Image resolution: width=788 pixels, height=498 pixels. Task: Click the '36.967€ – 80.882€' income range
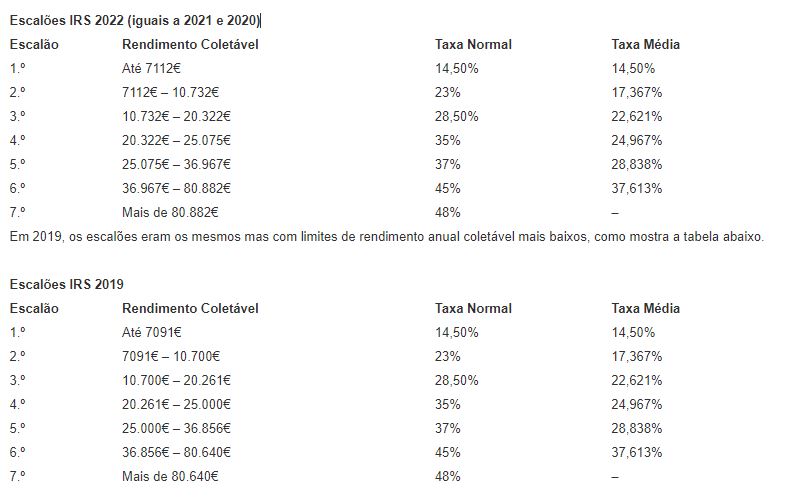click(x=176, y=188)
